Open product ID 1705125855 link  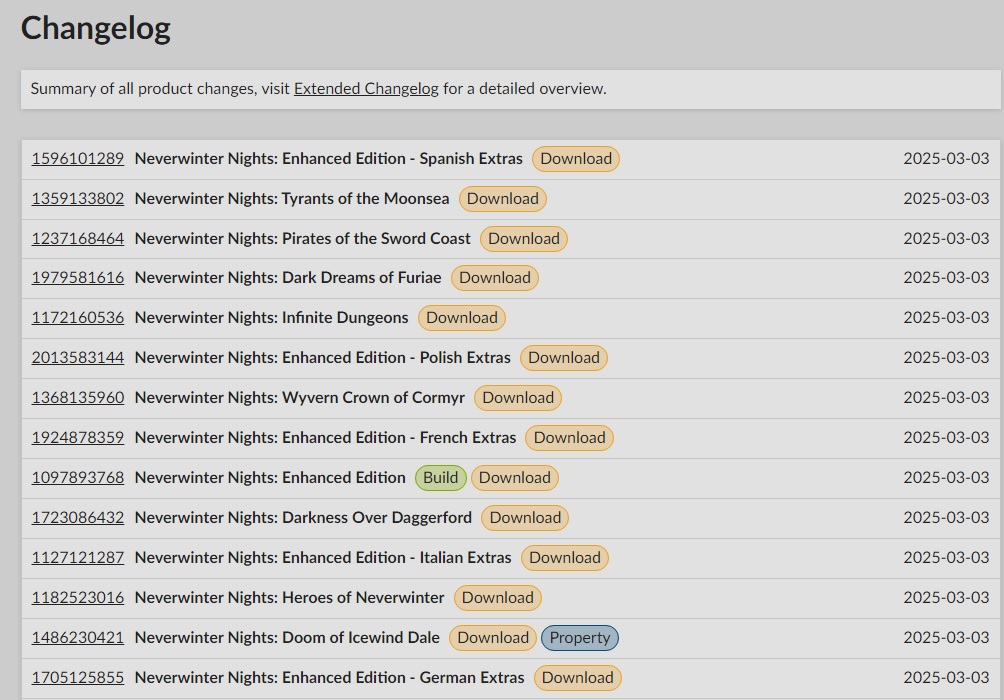(77, 678)
